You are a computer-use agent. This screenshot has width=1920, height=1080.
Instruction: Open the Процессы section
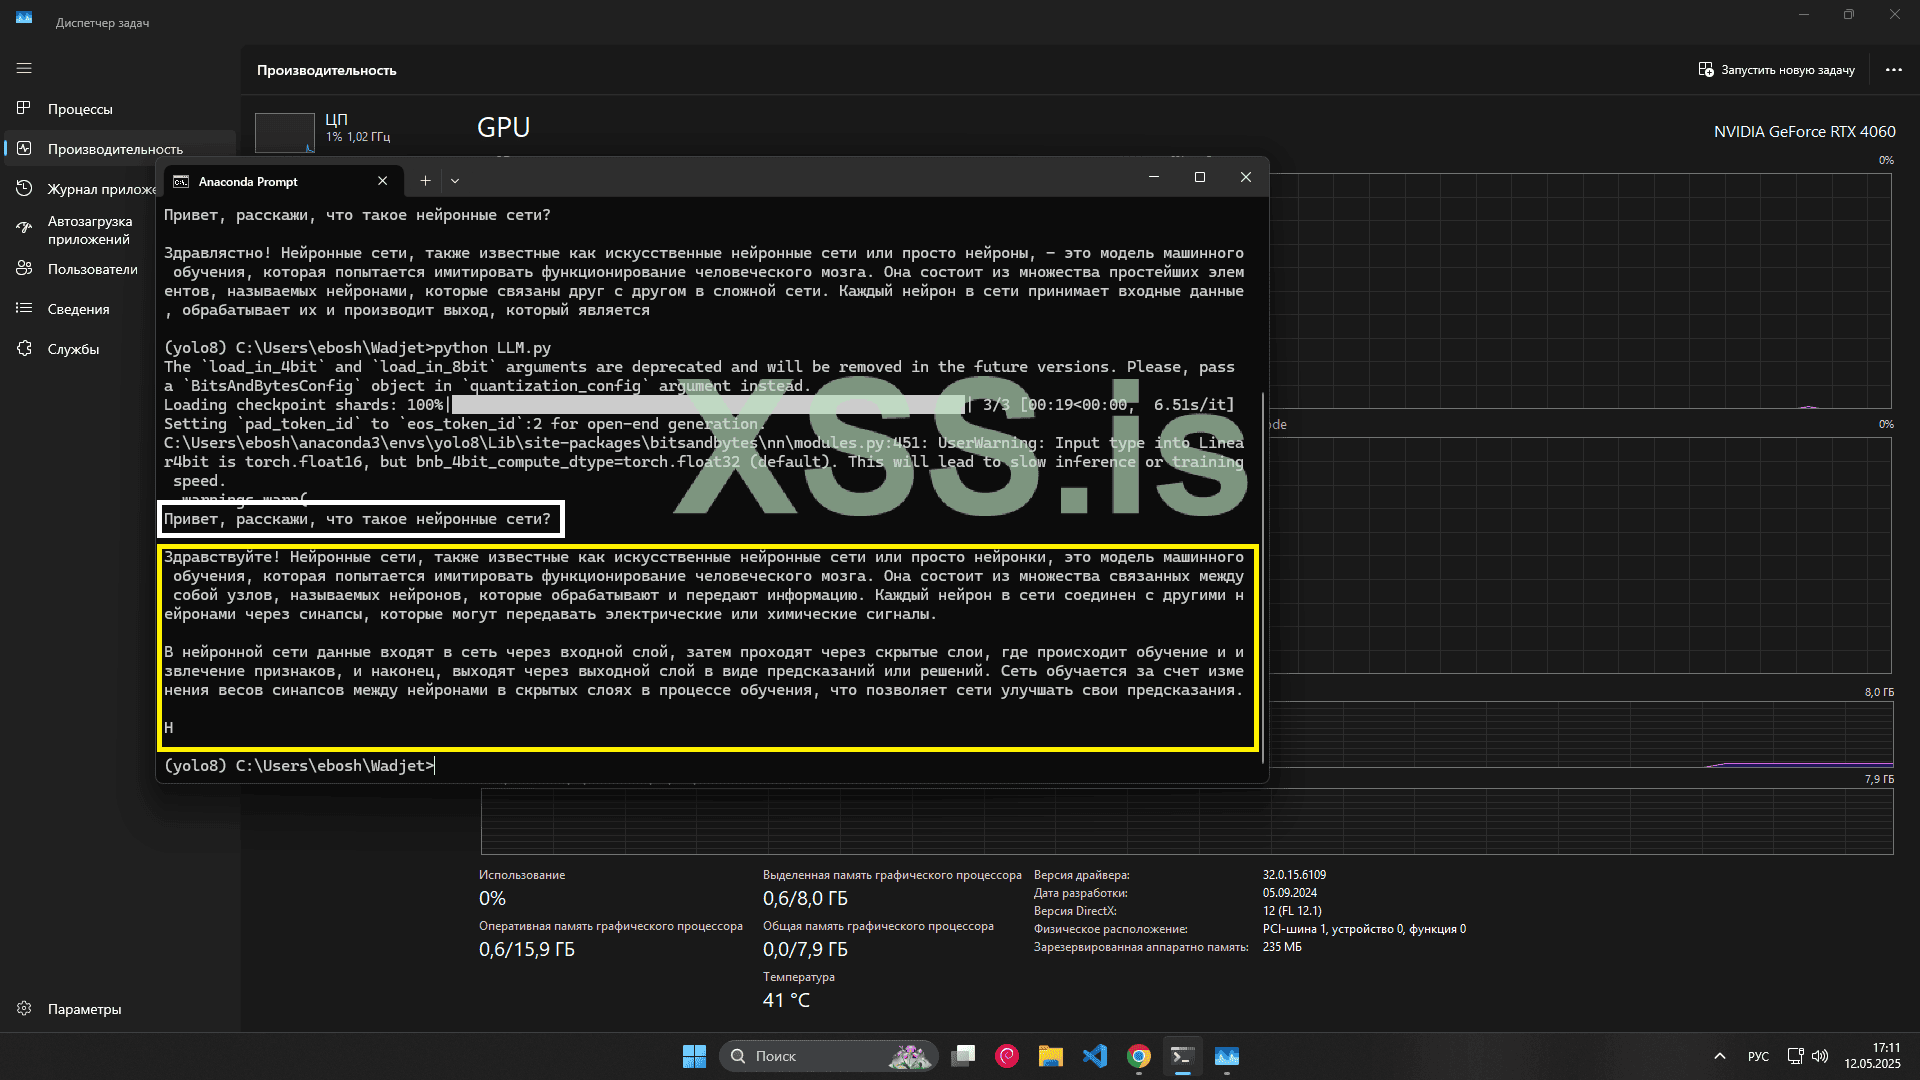(x=80, y=109)
